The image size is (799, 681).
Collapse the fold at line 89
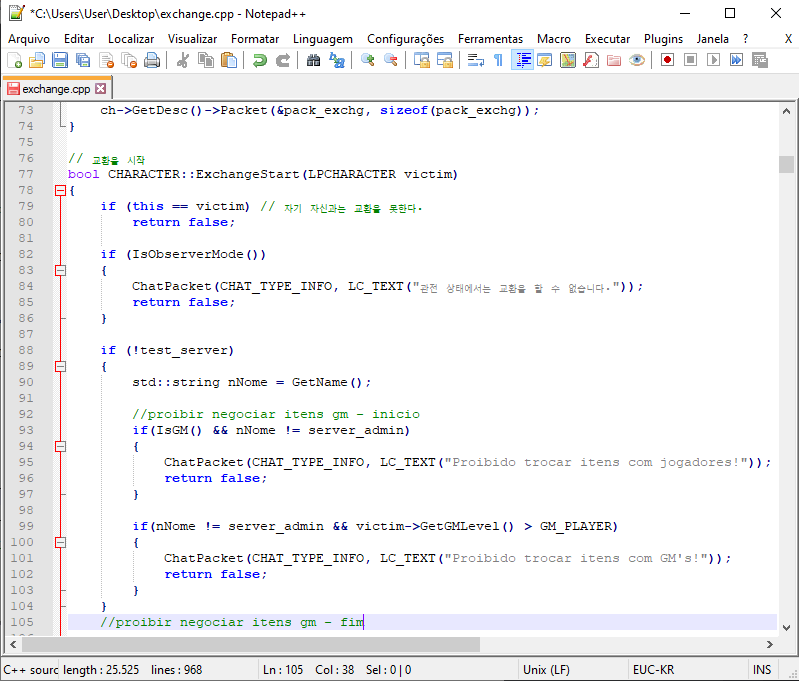[x=60, y=366]
